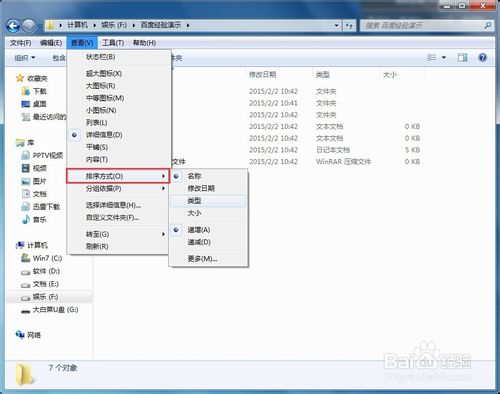
Task: Select 大图标(R) view
Action: click(119, 86)
